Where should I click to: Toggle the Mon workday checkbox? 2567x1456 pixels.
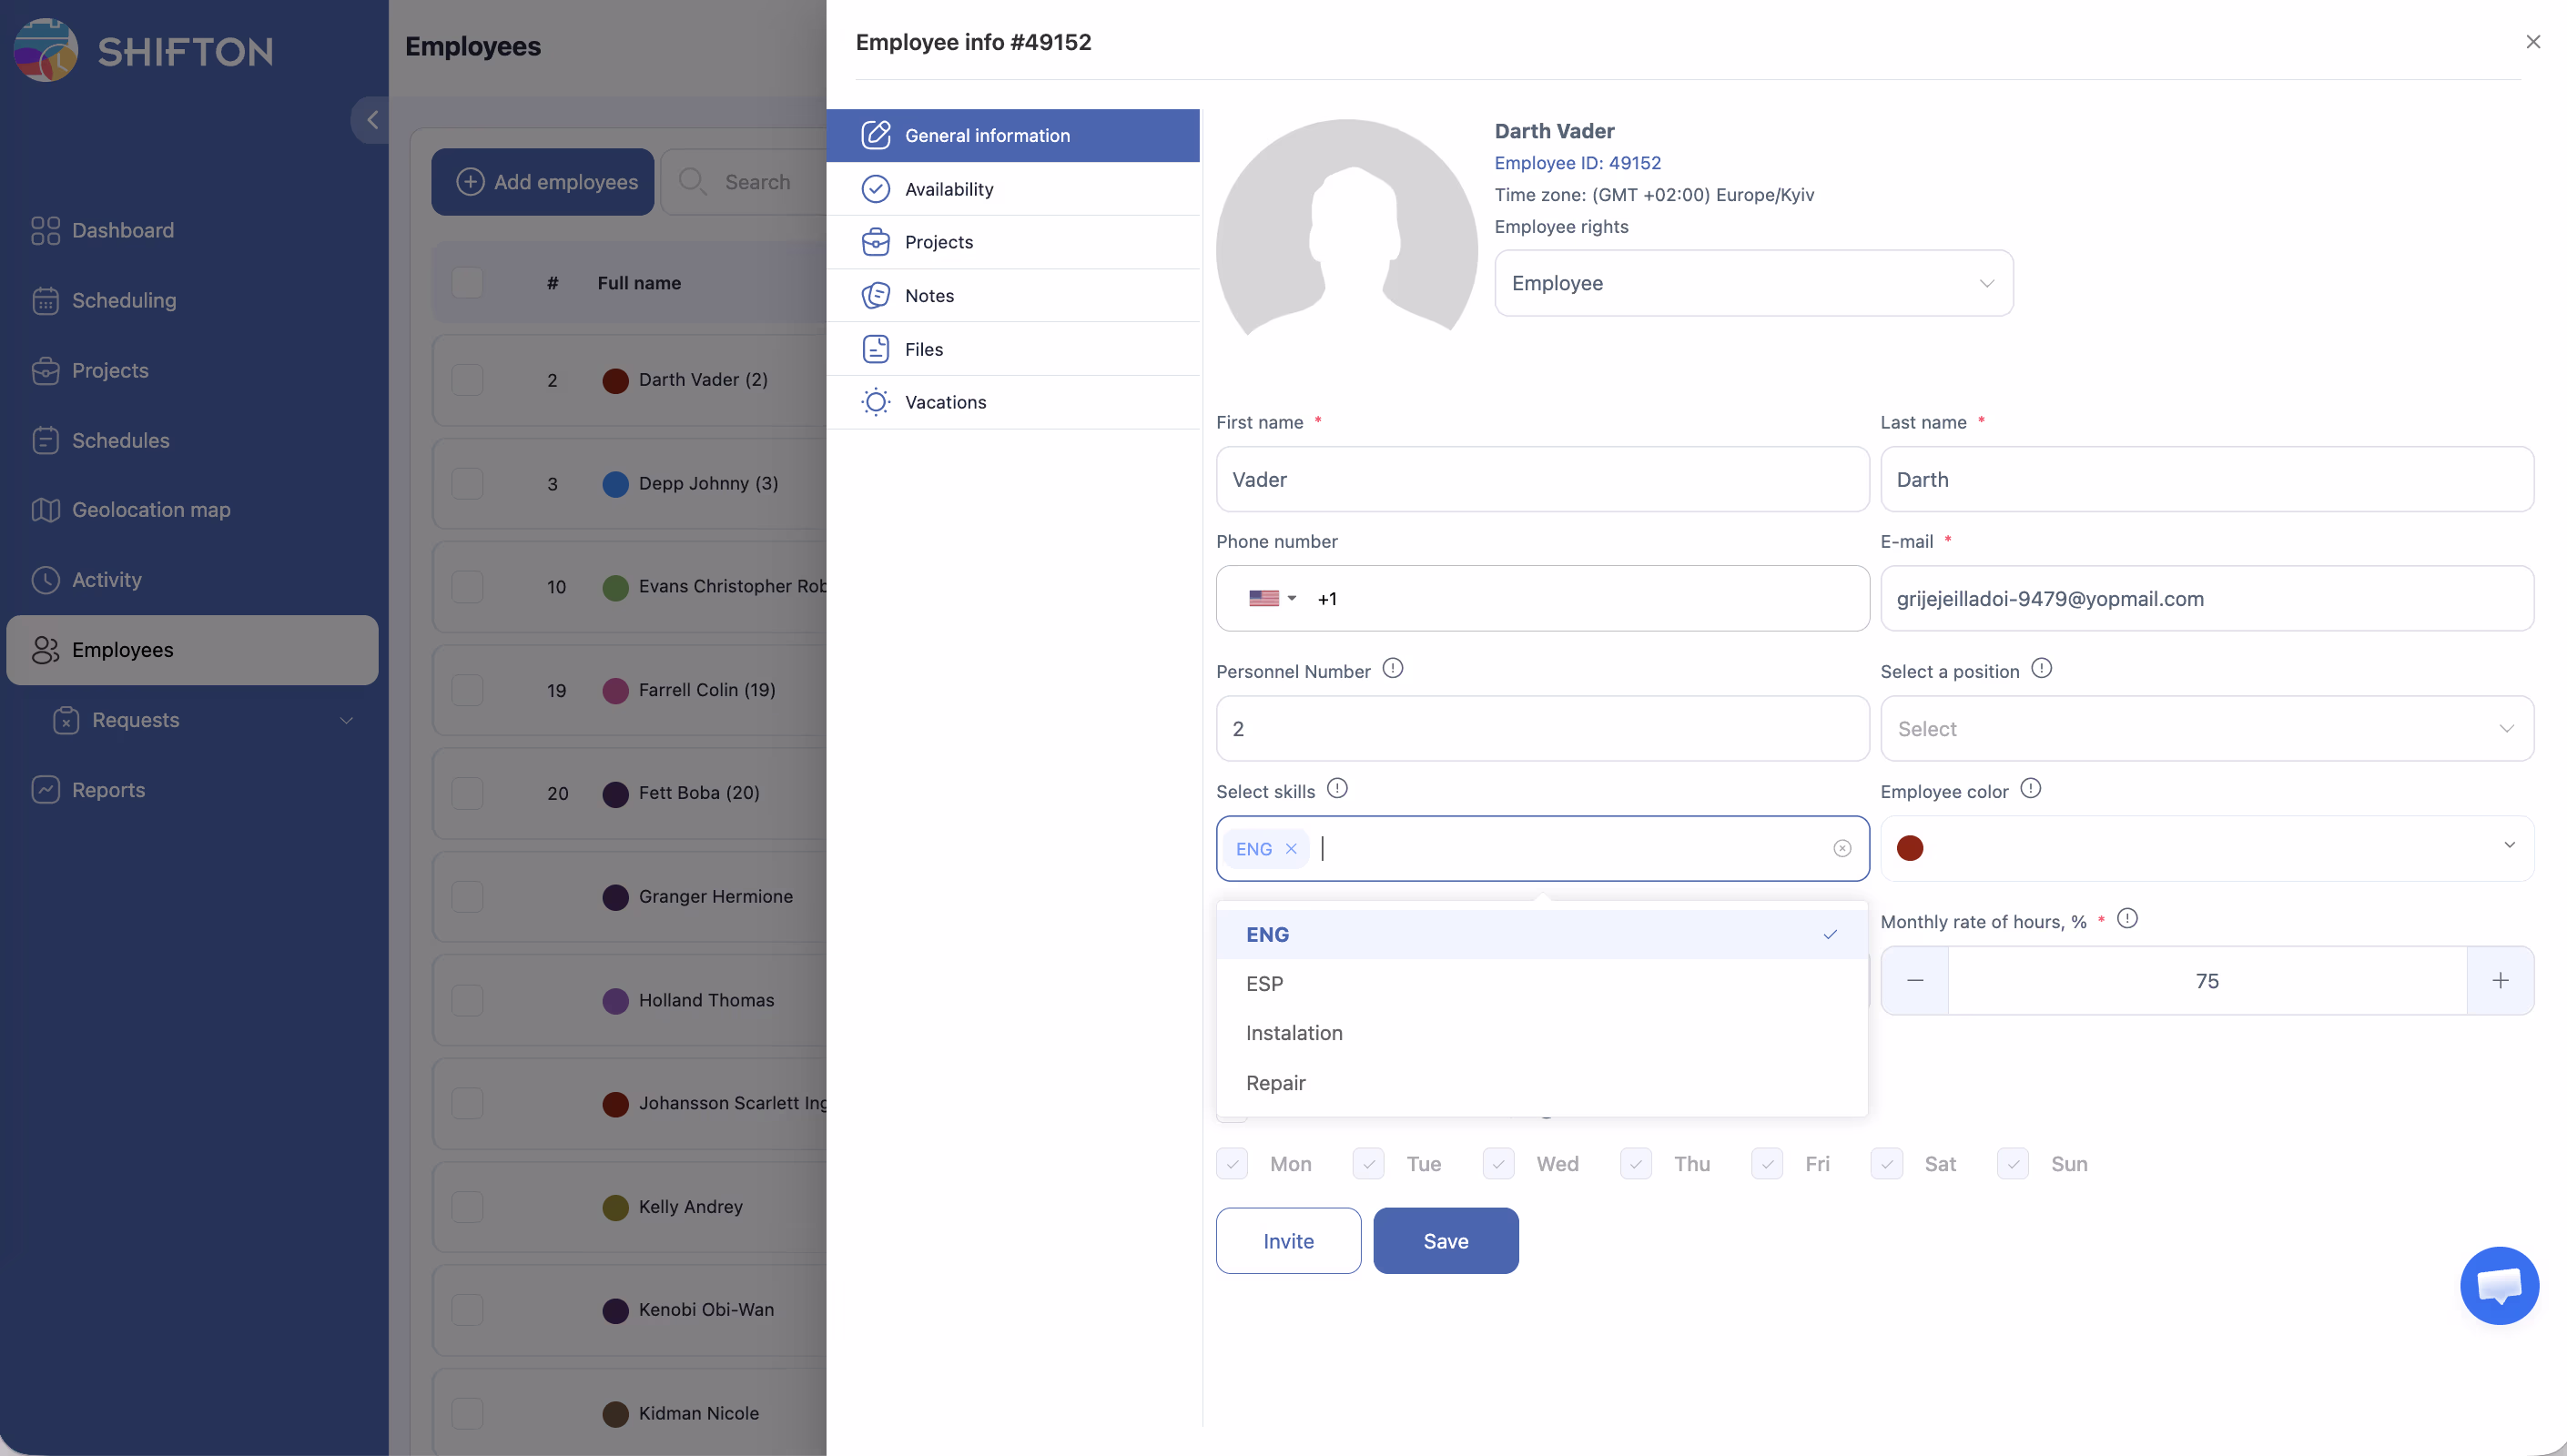point(1232,1164)
